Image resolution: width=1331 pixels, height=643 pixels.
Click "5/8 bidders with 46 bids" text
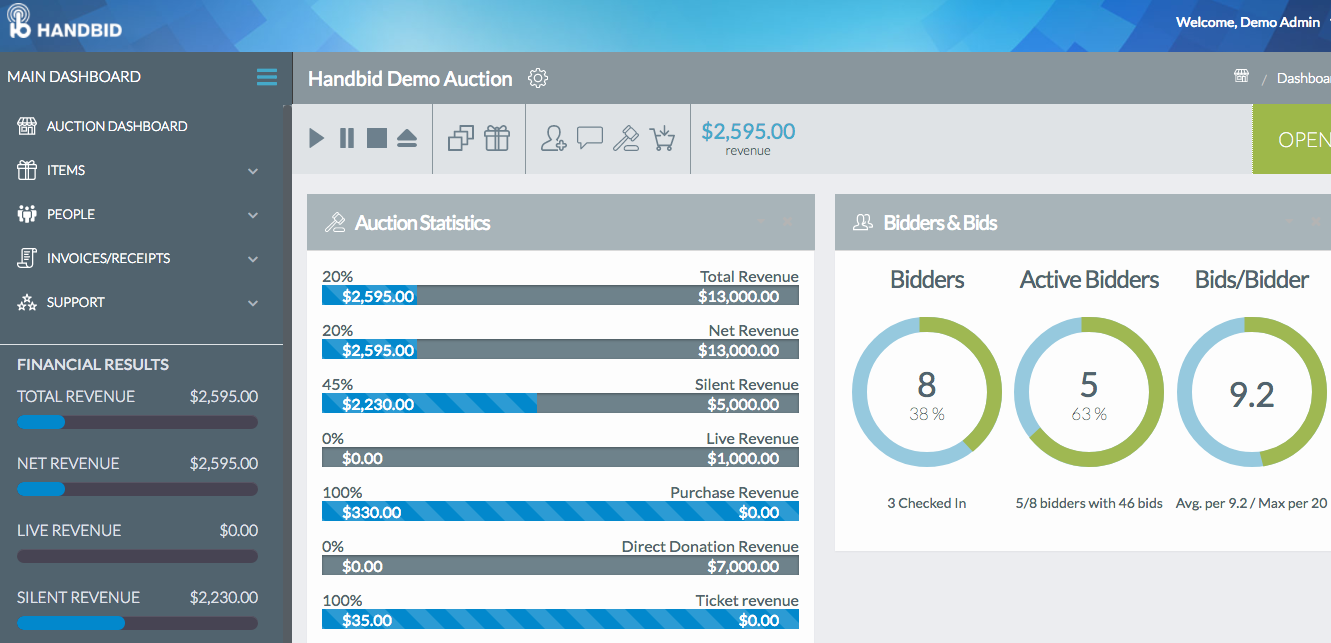(x=1089, y=503)
